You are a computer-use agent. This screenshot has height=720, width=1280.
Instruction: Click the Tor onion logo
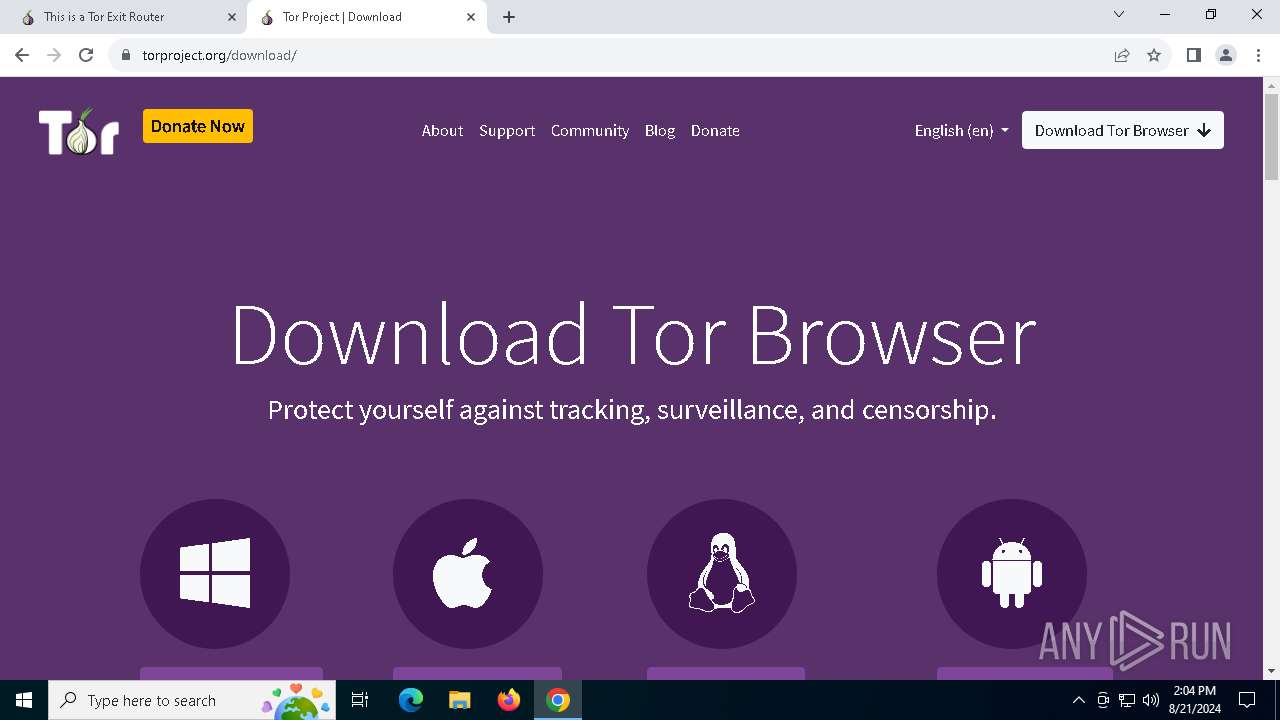click(79, 131)
